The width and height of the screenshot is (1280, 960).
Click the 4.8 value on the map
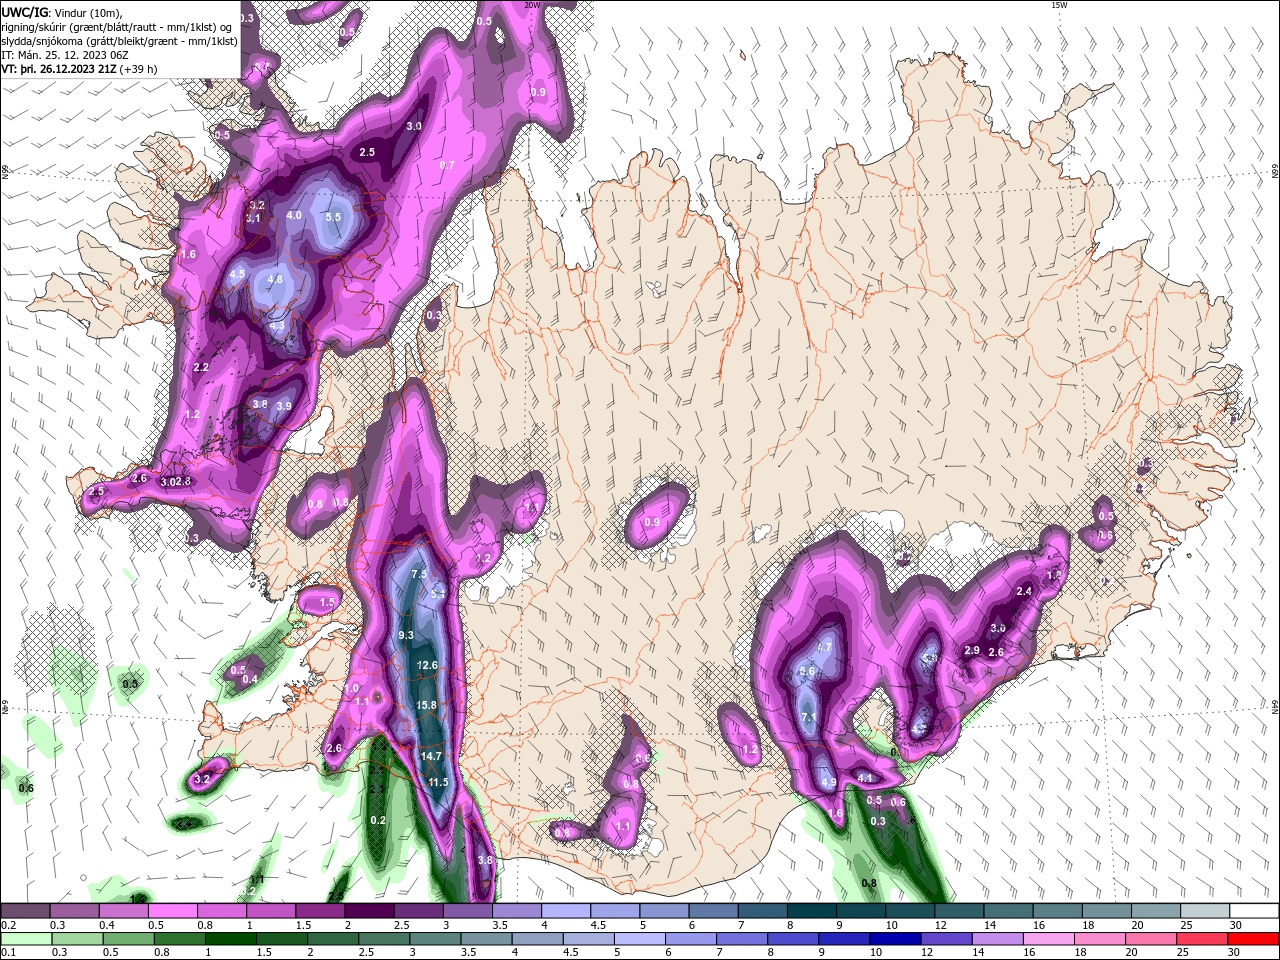click(275, 279)
